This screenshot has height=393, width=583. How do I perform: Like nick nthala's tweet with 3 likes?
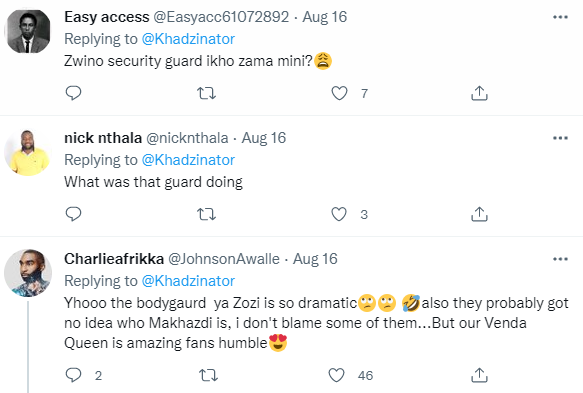(x=339, y=215)
